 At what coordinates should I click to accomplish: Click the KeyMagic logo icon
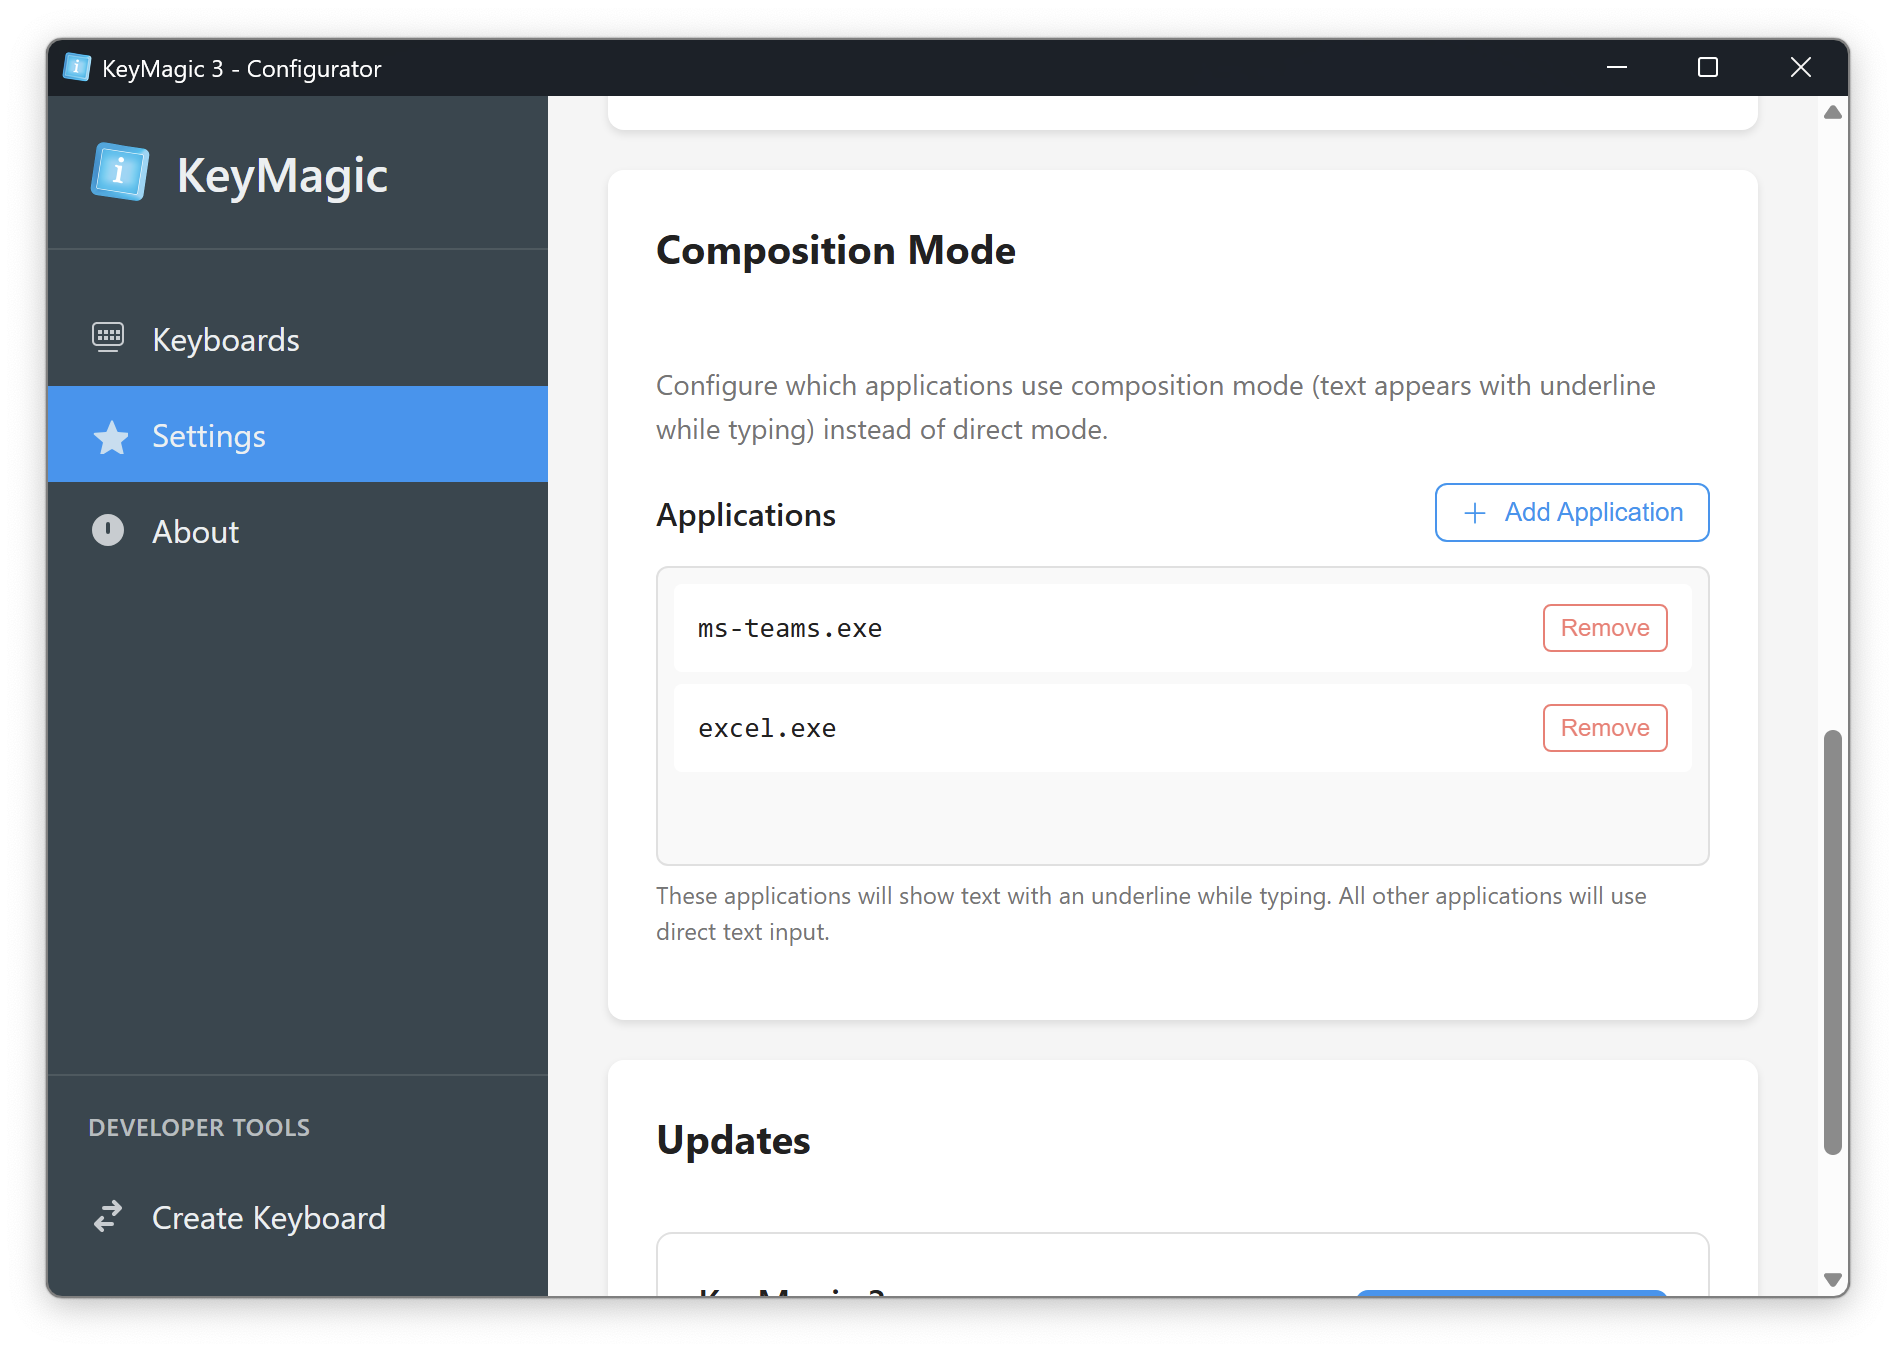[x=119, y=171]
